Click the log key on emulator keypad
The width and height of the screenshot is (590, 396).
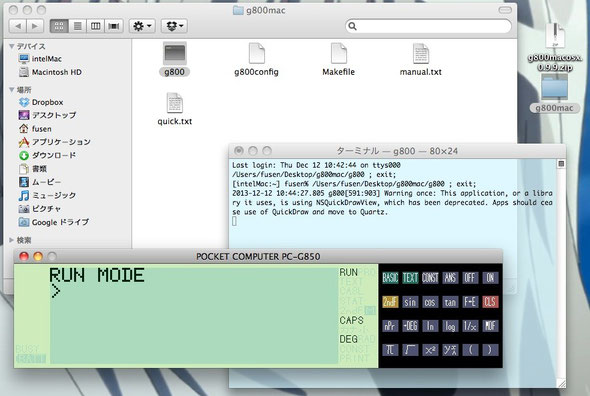450,326
